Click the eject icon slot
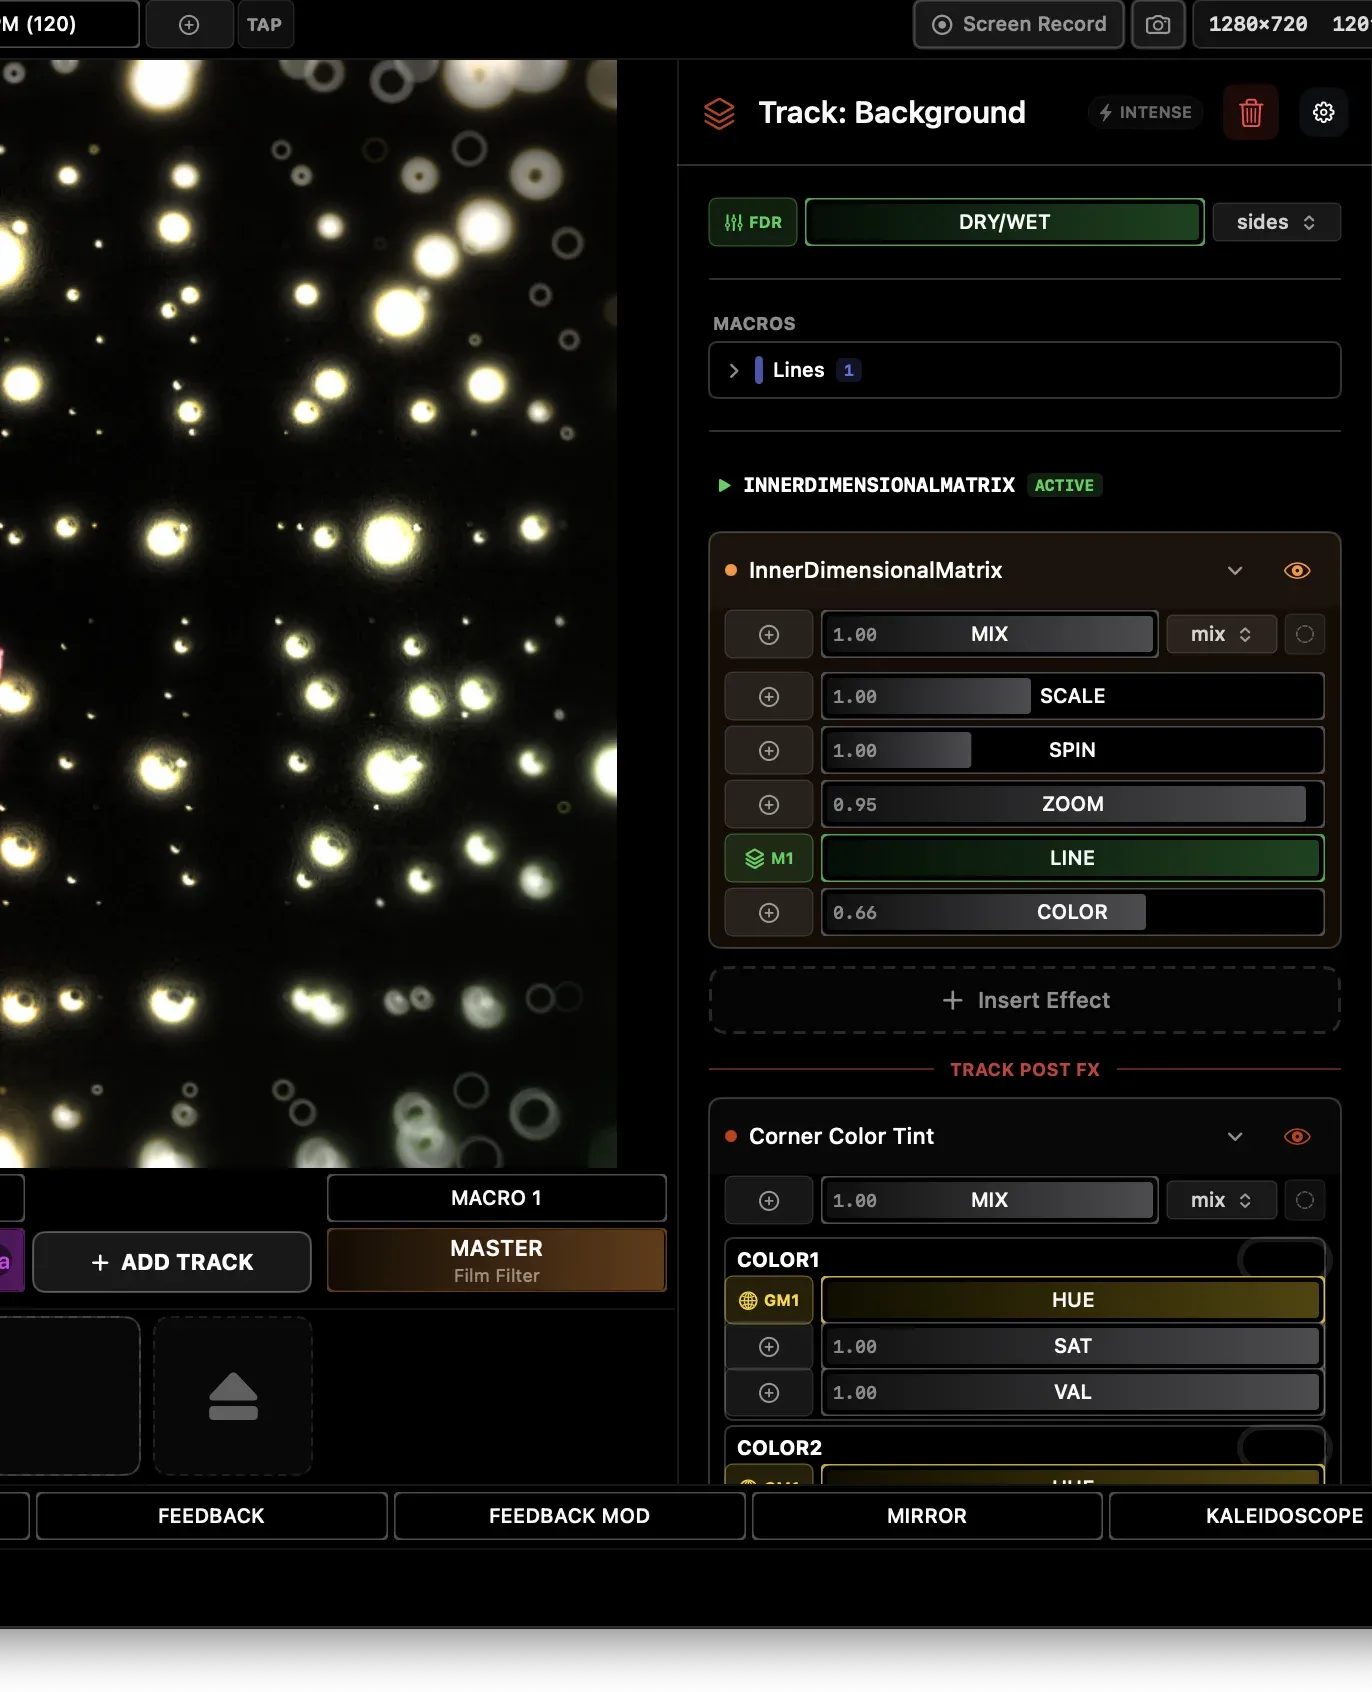The image size is (1372, 1692). [233, 1396]
